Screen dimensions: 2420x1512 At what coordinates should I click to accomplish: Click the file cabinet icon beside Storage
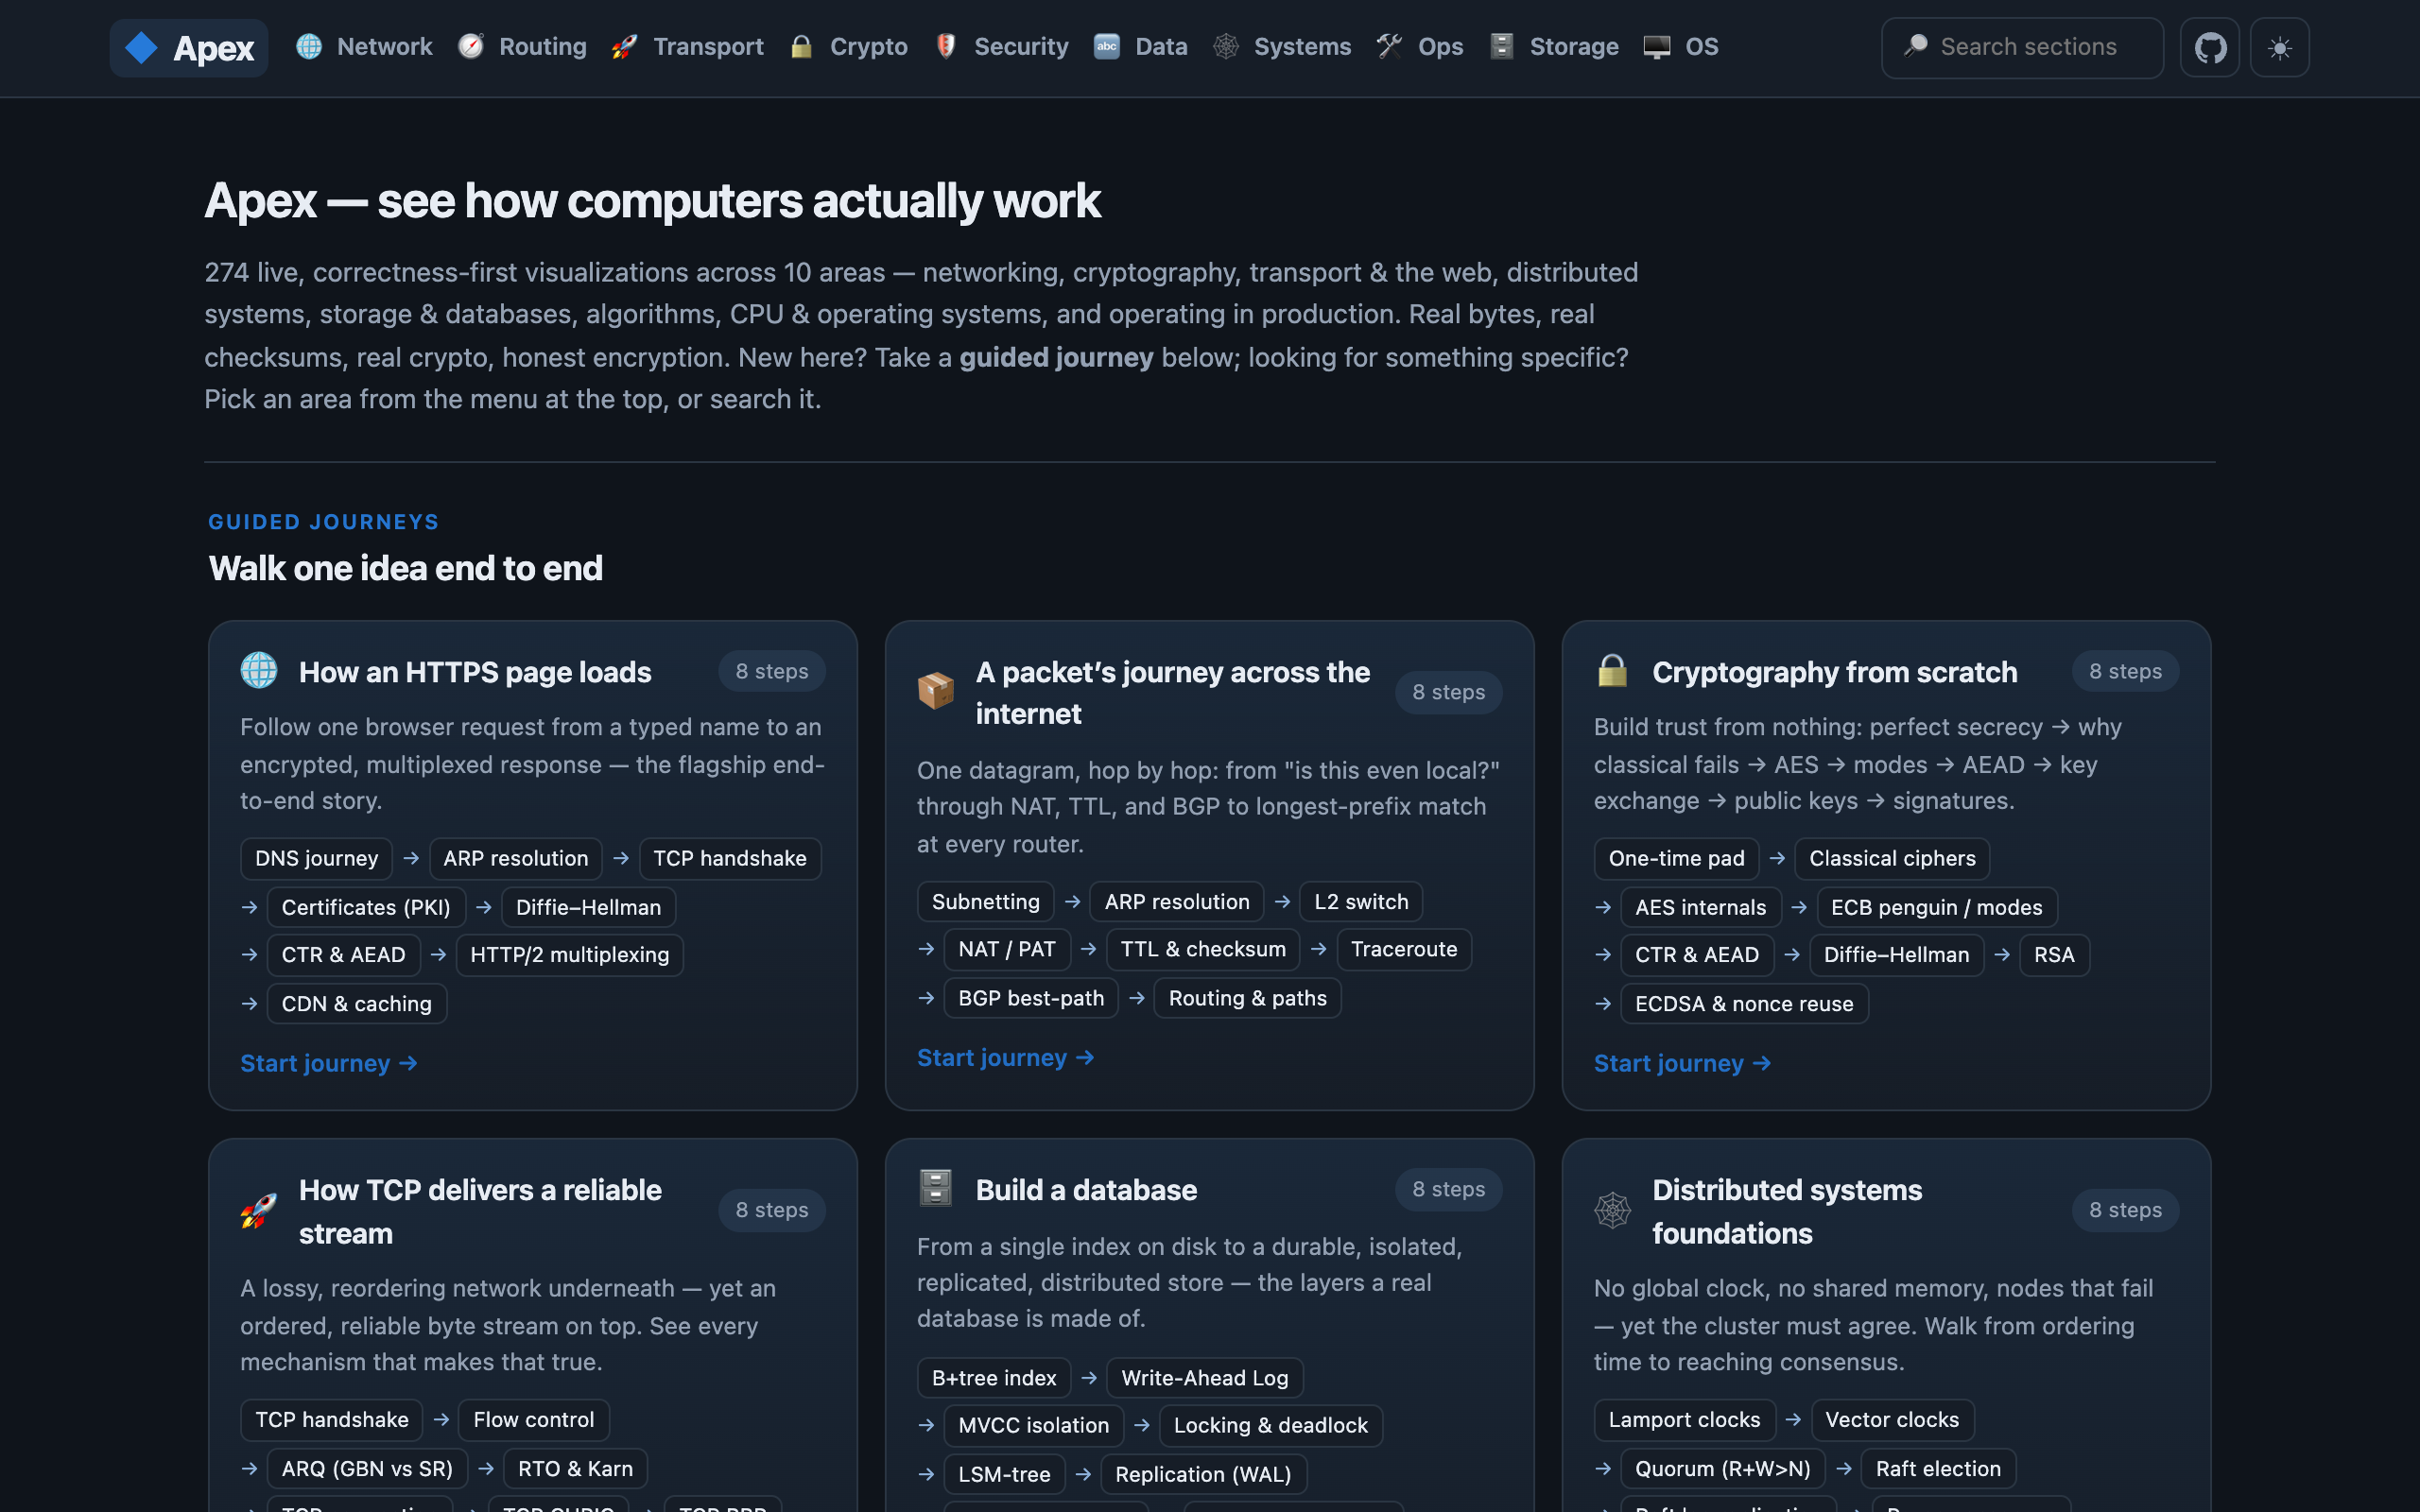coord(1502,46)
